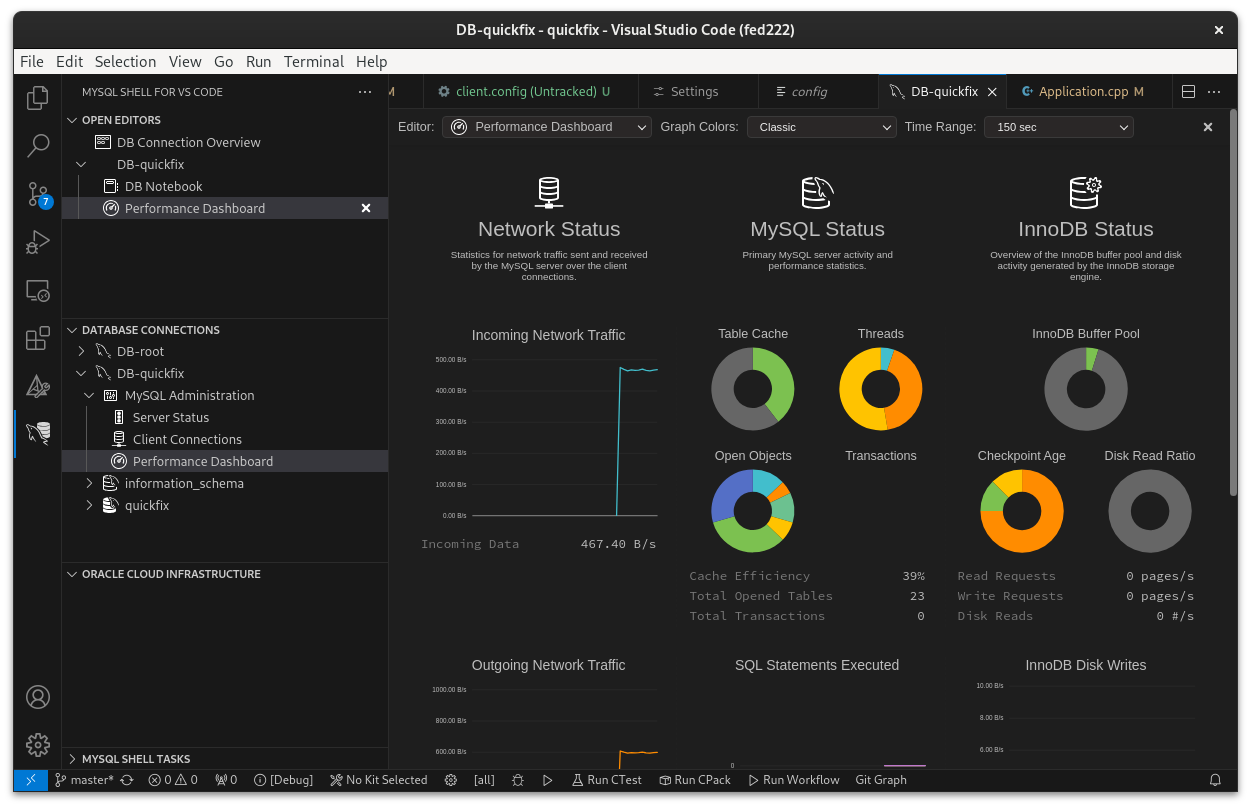Open the Extensions view icon
Image resolution: width=1251 pixels, height=808 pixels.
(x=38, y=339)
